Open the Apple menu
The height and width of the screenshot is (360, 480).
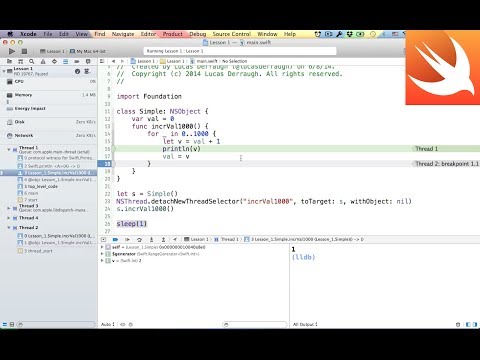click(10, 34)
